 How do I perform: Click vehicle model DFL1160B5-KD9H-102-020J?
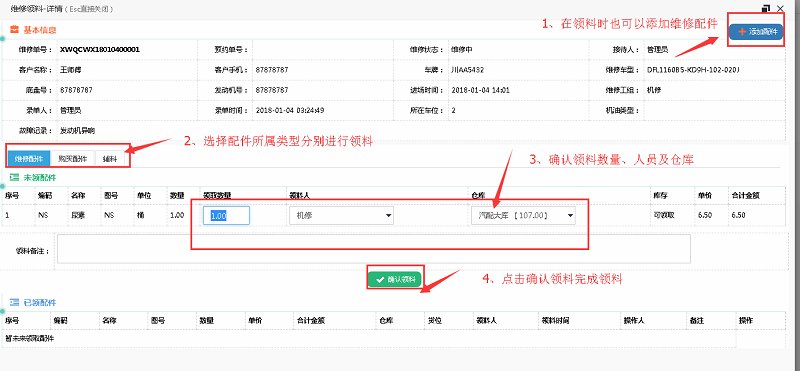(x=693, y=69)
